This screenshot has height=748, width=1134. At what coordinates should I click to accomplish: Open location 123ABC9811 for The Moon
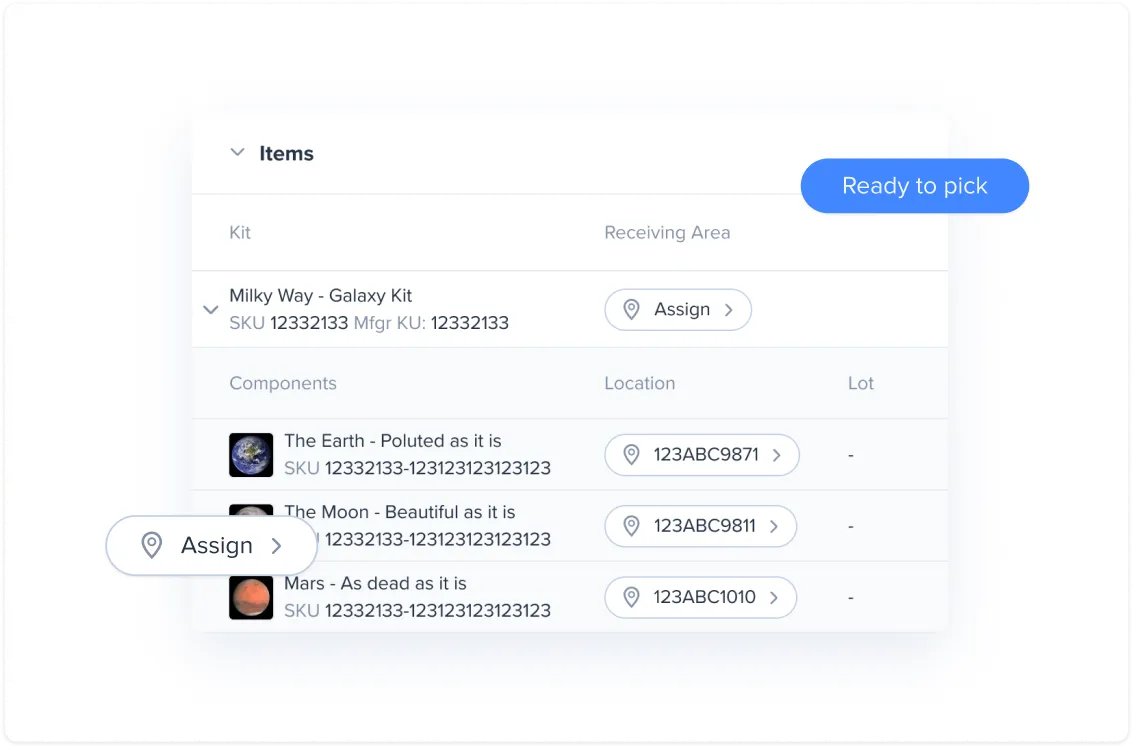coord(700,526)
